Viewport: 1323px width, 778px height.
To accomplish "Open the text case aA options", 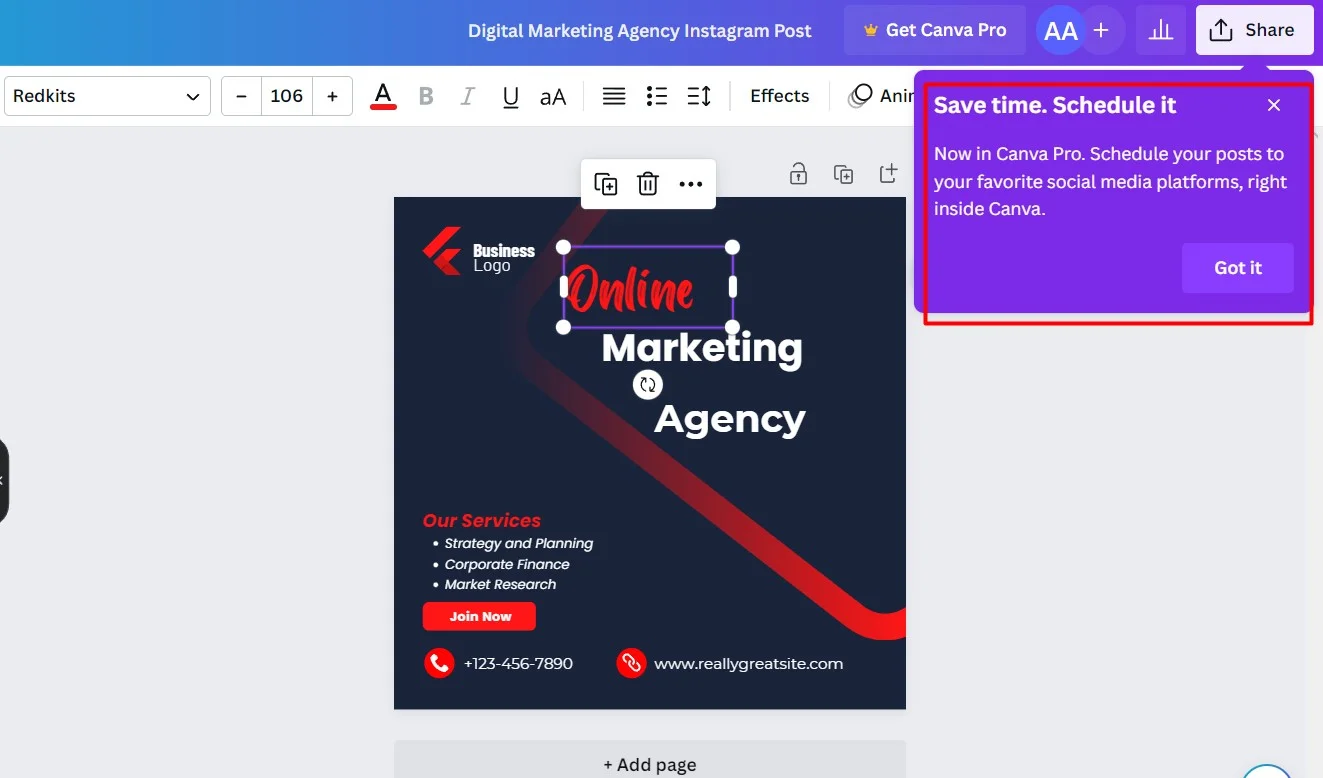I will click(x=553, y=95).
